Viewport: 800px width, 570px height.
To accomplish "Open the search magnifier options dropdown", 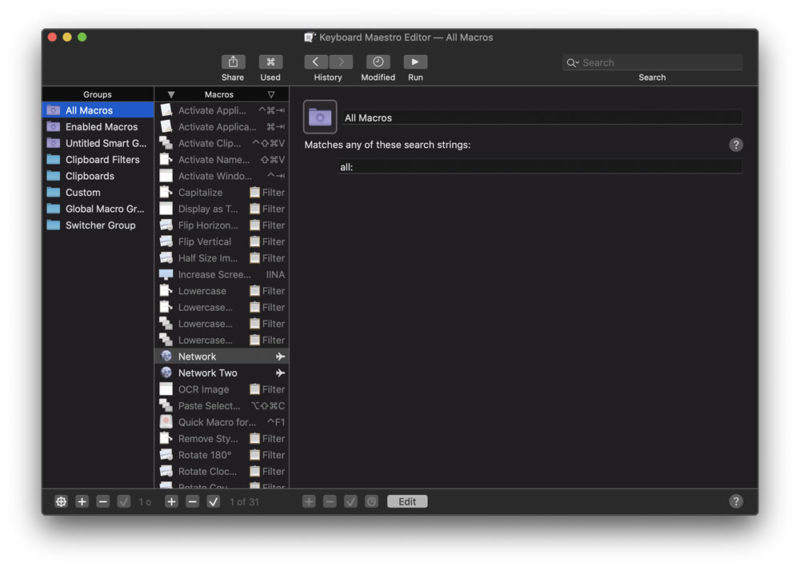I will [572, 63].
